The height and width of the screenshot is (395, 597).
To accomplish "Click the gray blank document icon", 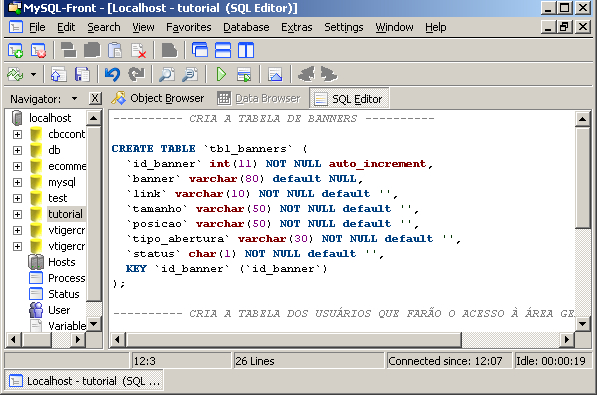I will (x=169, y=50).
